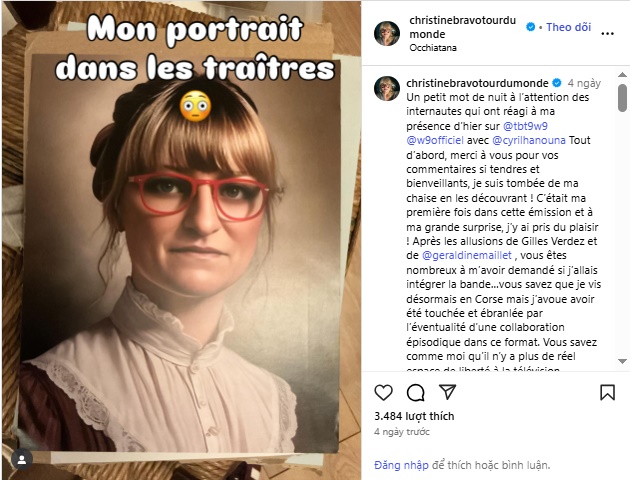Open Occhiatana location link
The height and width of the screenshot is (480, 630).
(x=433, y=48)
